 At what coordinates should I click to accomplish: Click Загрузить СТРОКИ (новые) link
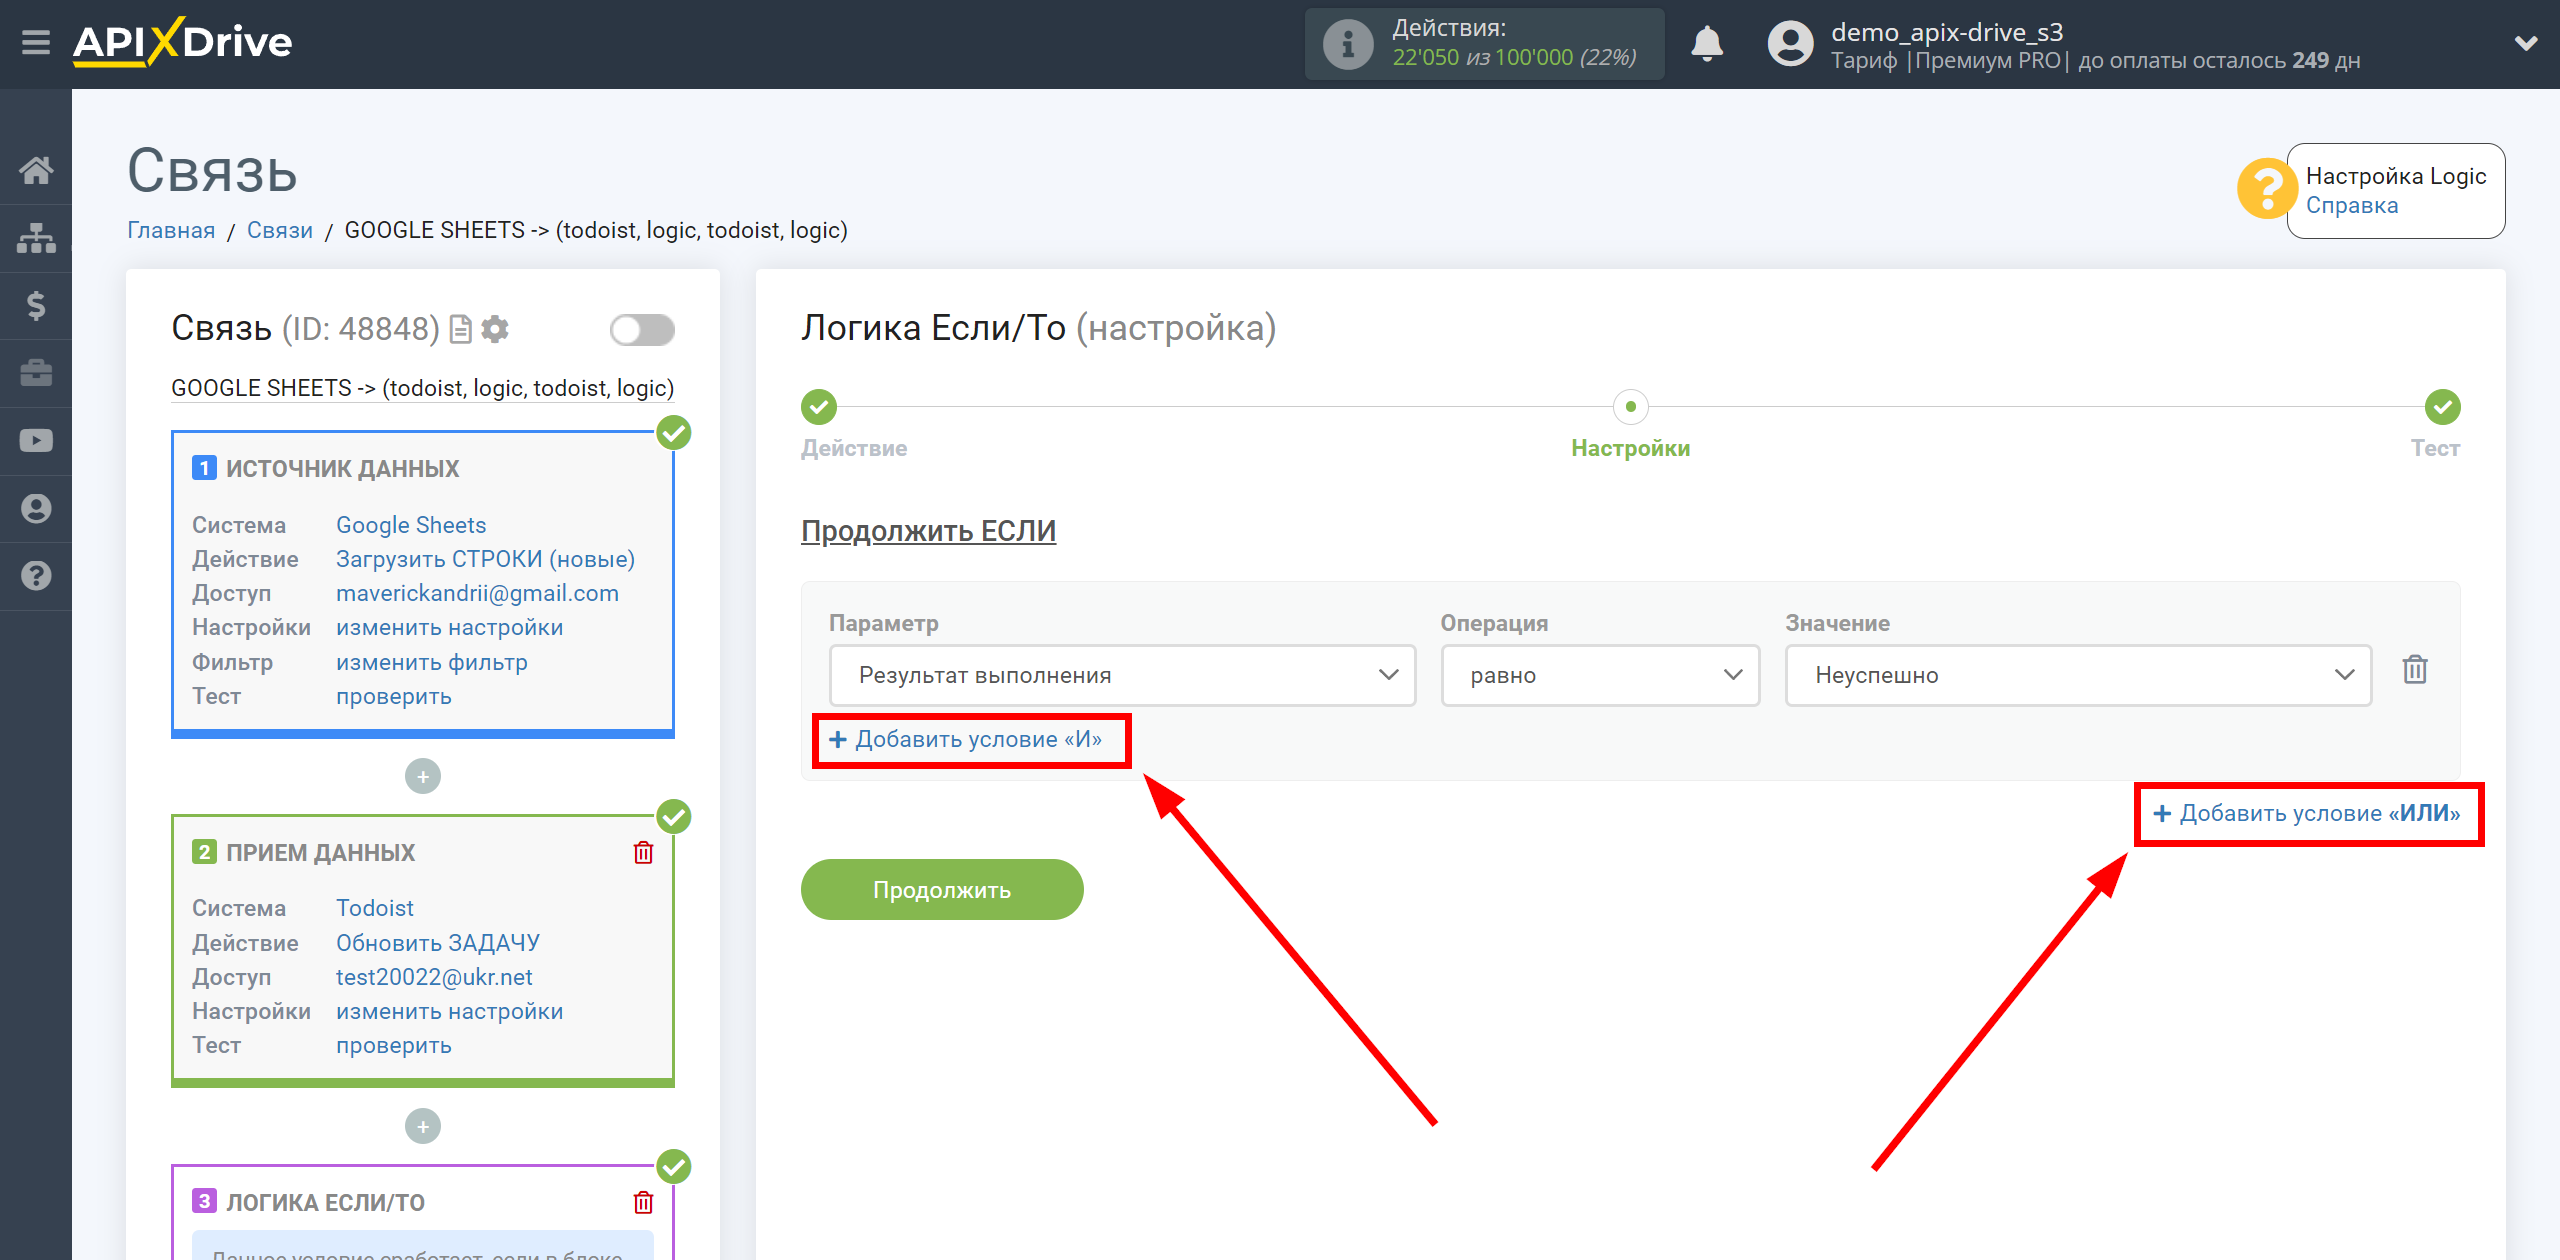tap(485, 559)
